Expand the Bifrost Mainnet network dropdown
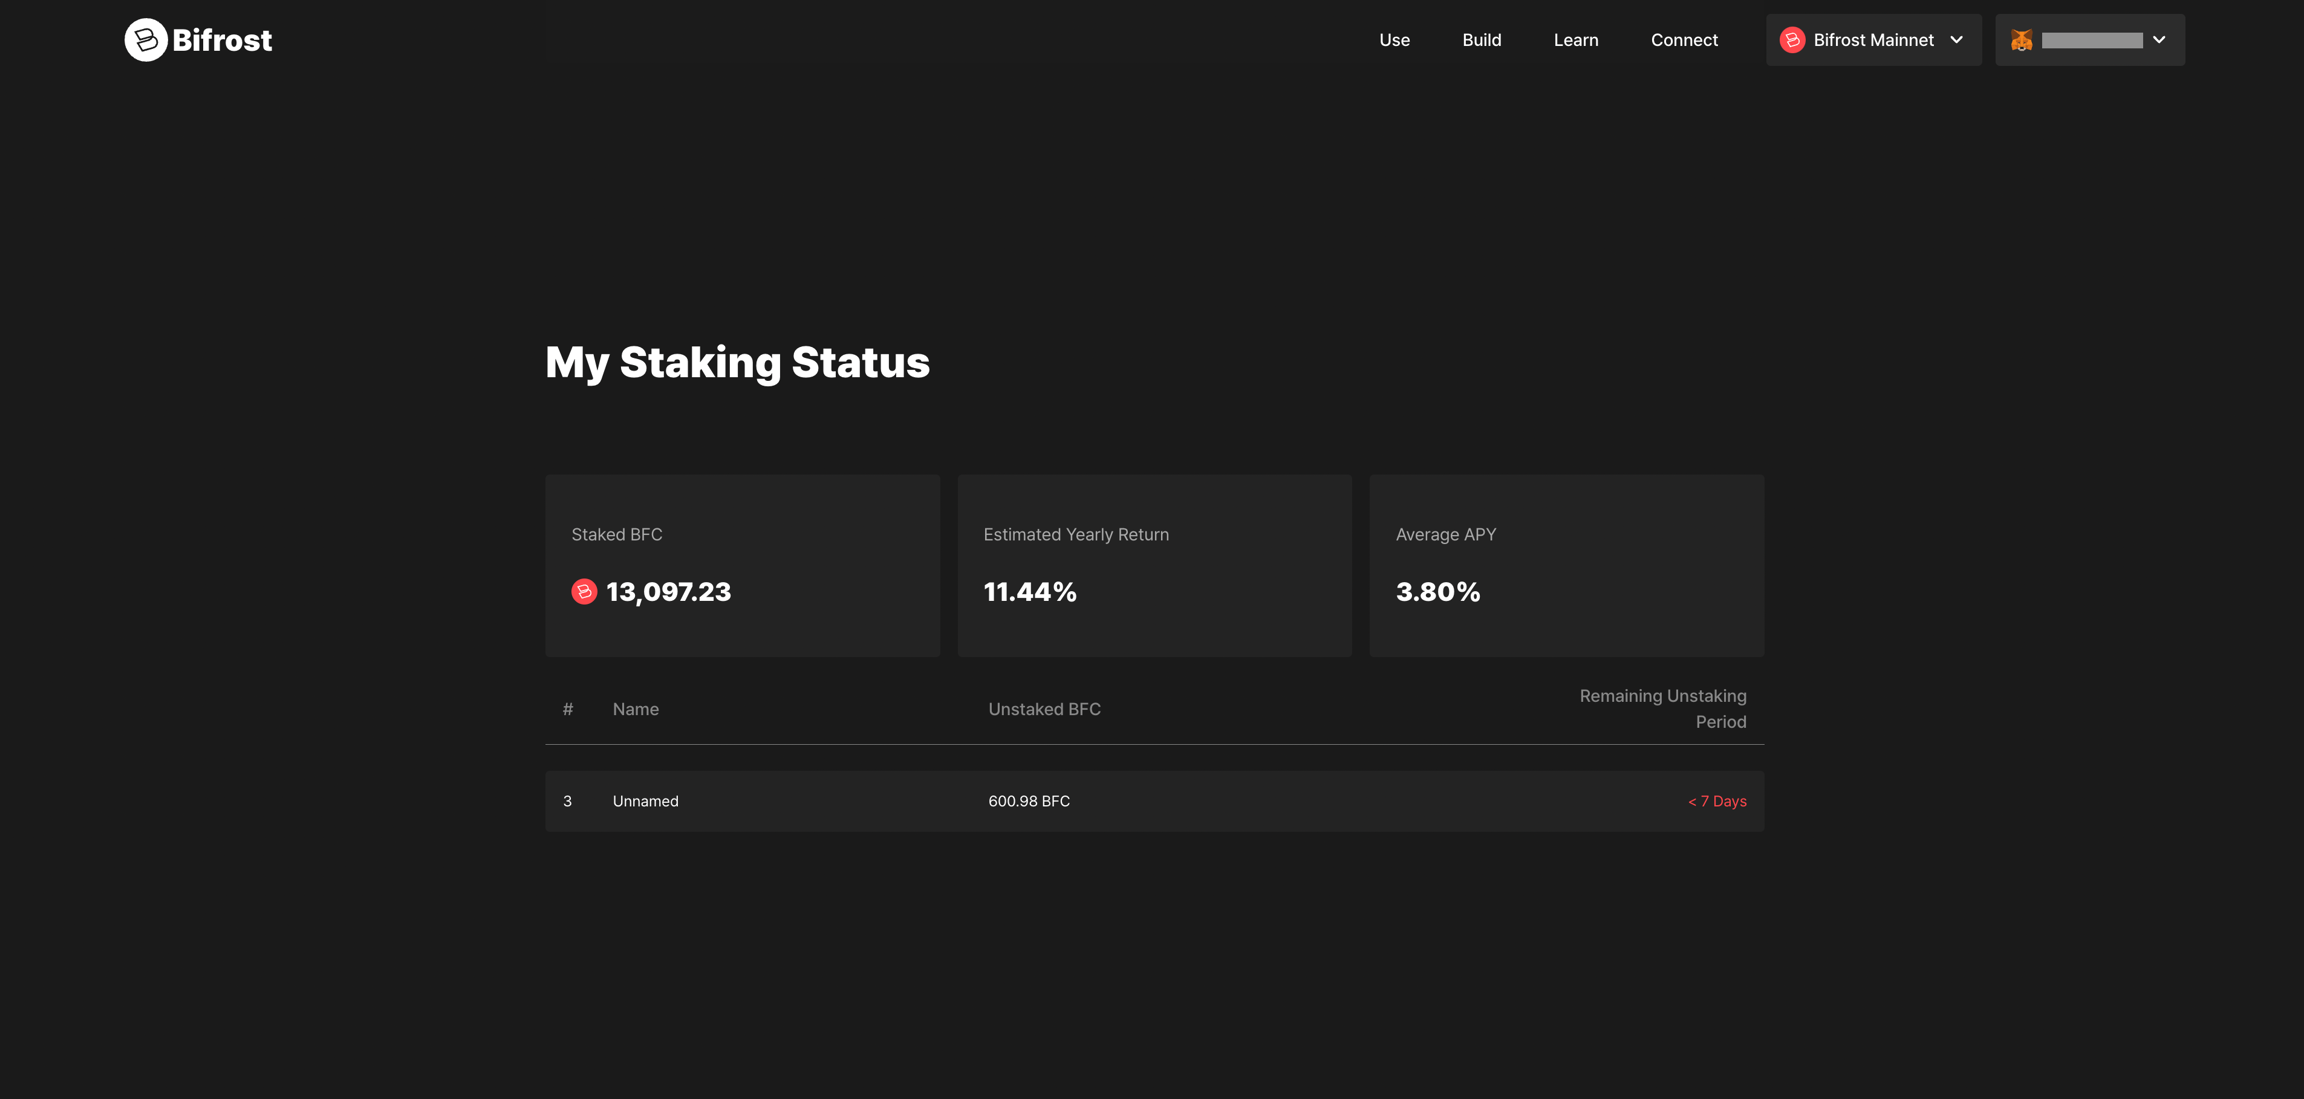The image size is (2304, 1099). pyautogui.click(x=1873, y=40)
